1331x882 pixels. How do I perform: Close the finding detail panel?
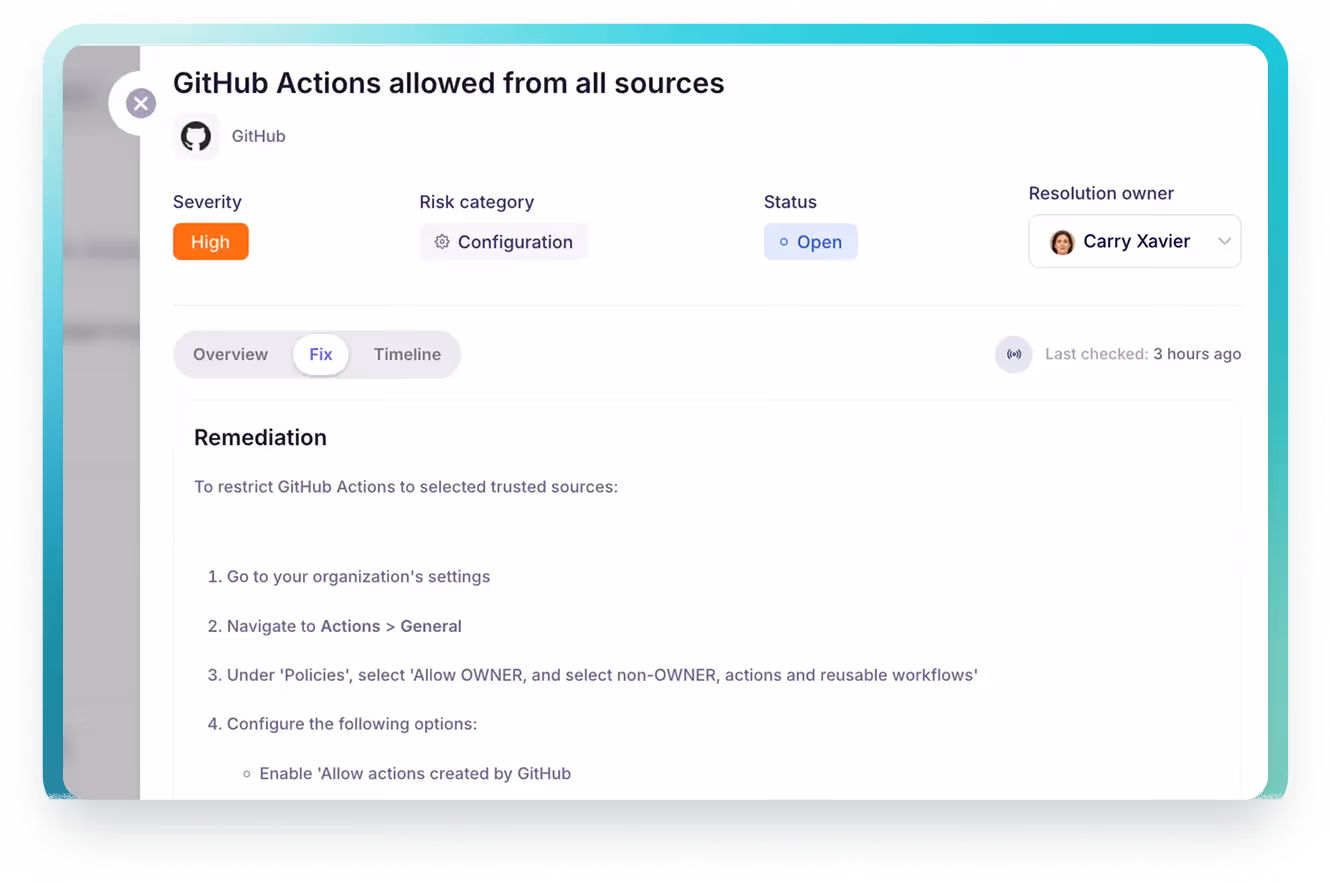coord(141,103)
